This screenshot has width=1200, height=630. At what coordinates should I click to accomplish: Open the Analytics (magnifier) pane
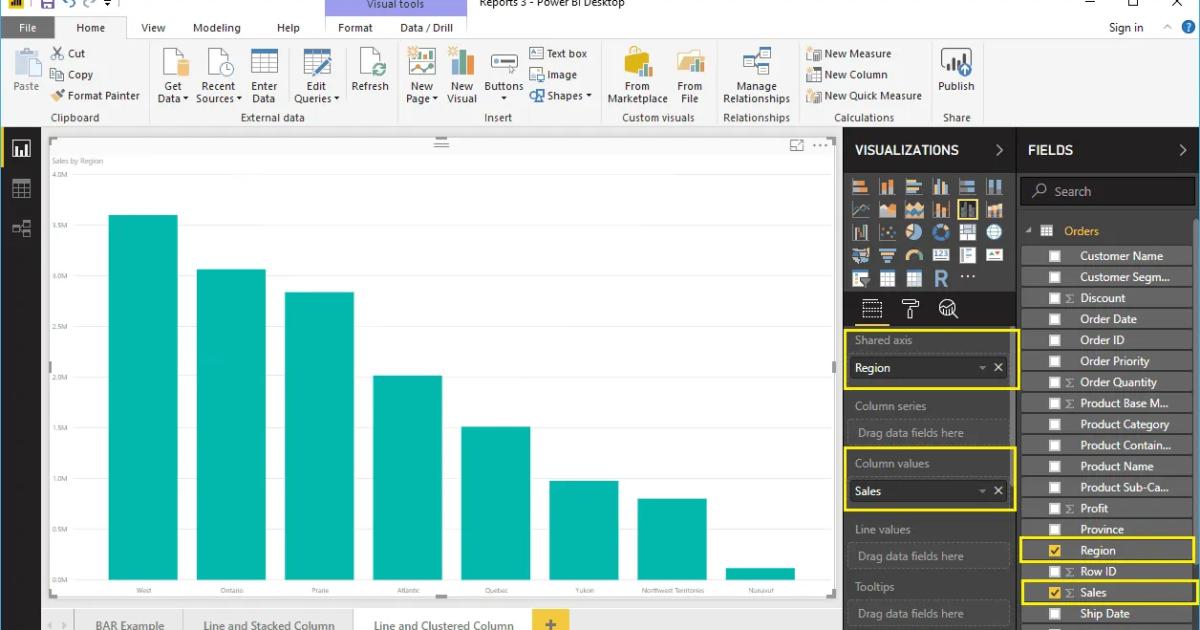pos(948,308)
